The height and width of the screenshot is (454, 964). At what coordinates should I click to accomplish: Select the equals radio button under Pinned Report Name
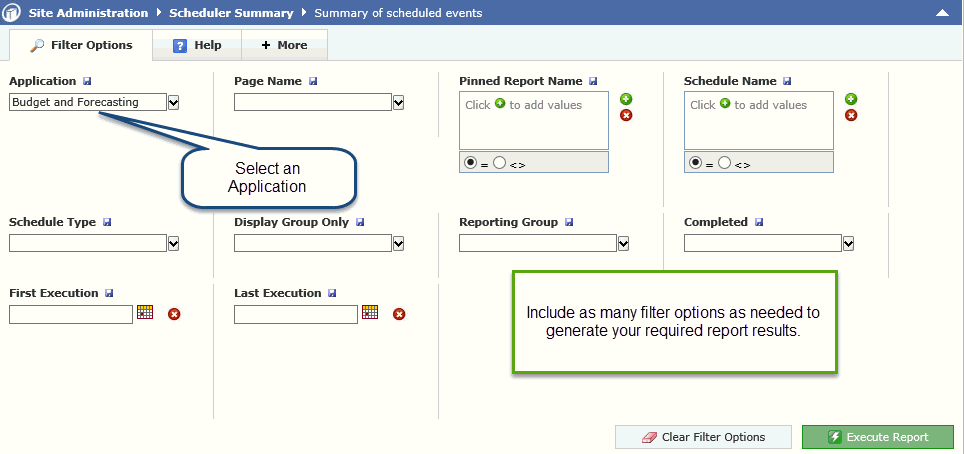pos(469,162)
